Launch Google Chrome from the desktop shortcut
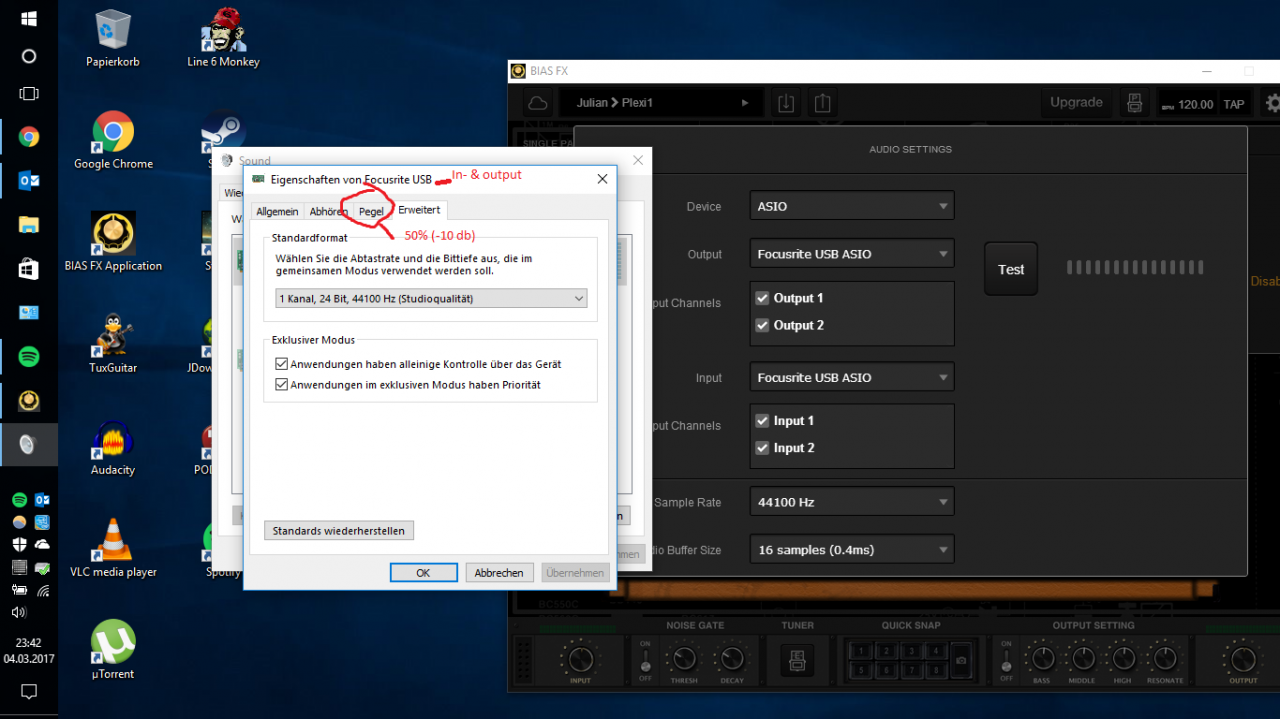 113,140
